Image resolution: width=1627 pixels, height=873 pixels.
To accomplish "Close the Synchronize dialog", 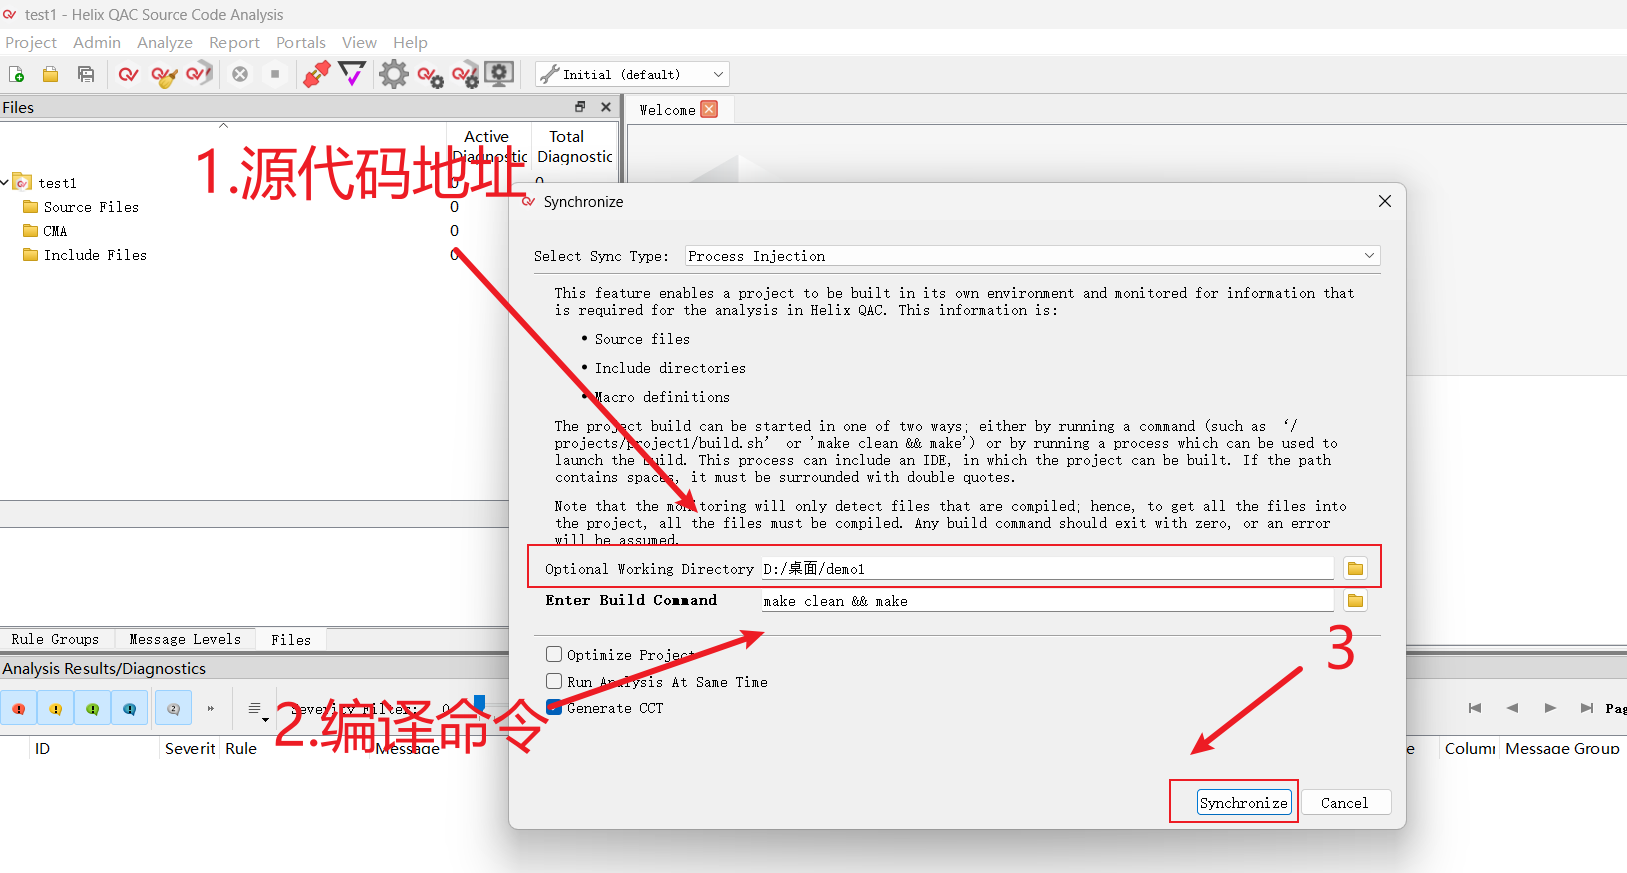I will pos(1385,201).
